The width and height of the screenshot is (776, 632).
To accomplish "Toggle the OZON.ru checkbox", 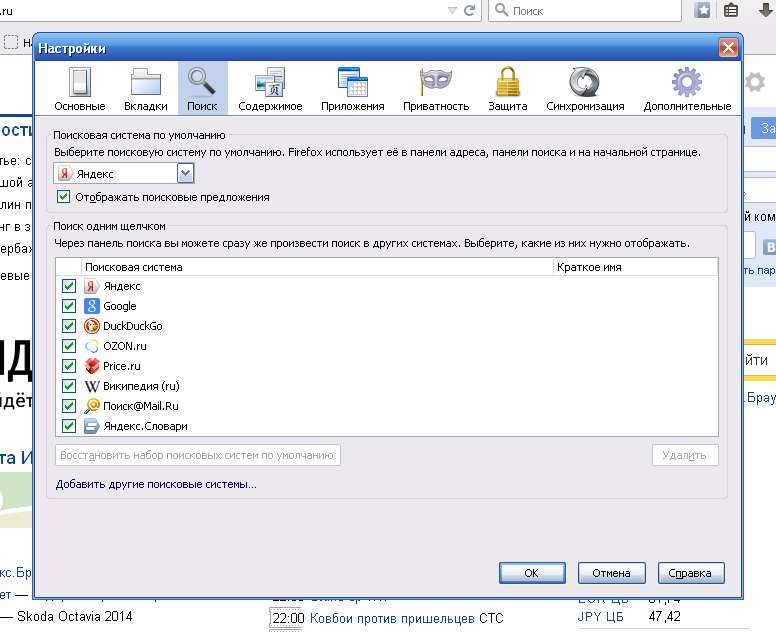I will coord(69,346).
